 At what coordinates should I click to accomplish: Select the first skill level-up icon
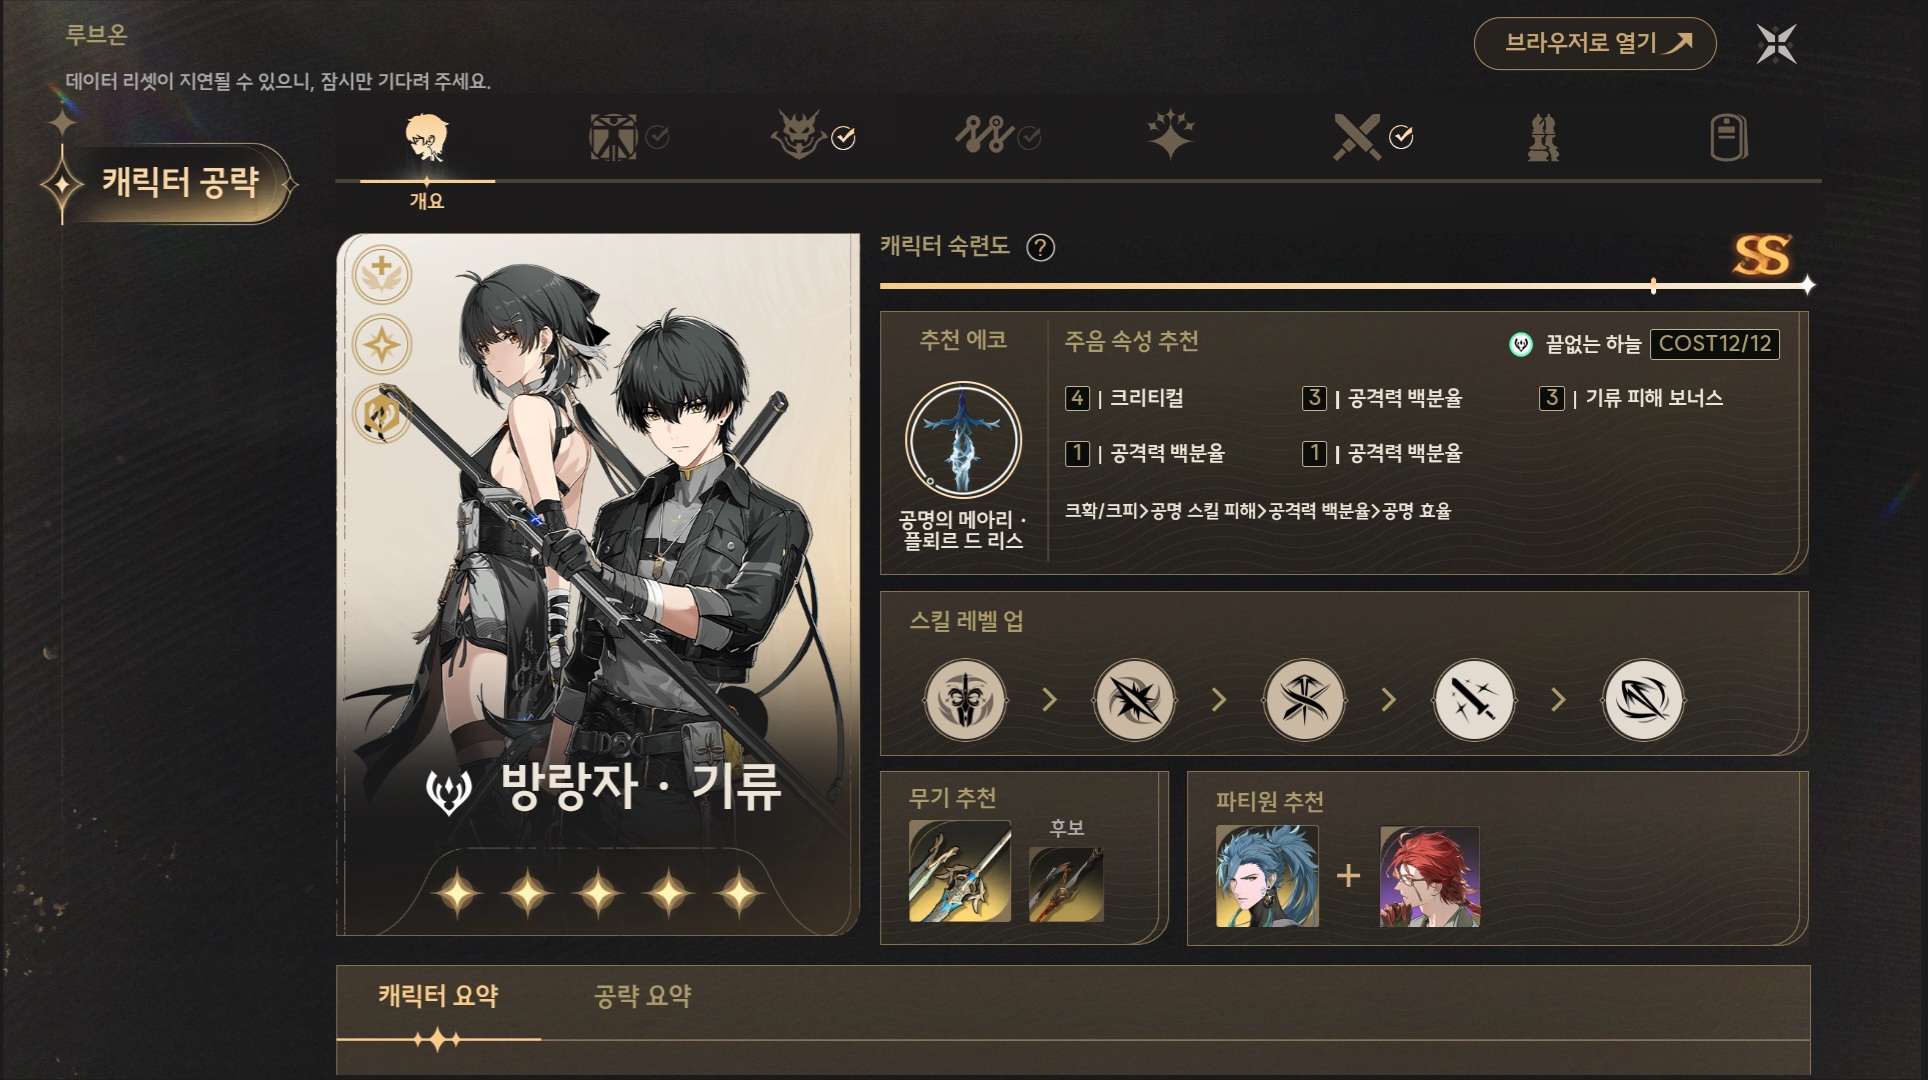965,699
